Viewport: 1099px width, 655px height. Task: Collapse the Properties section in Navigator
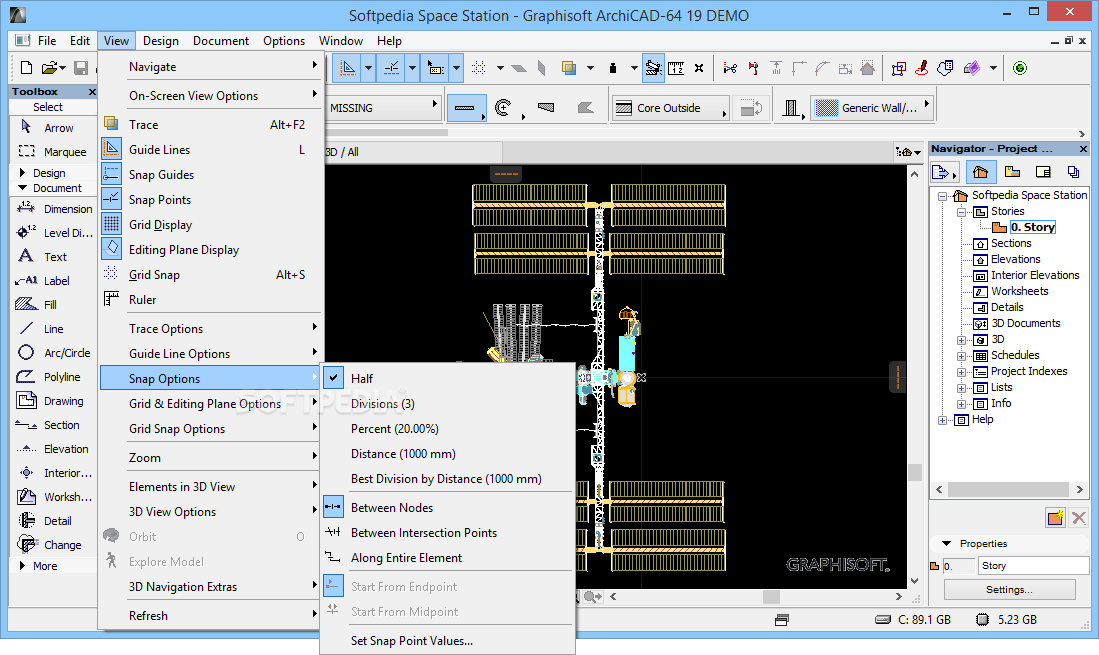coord(946,544)
